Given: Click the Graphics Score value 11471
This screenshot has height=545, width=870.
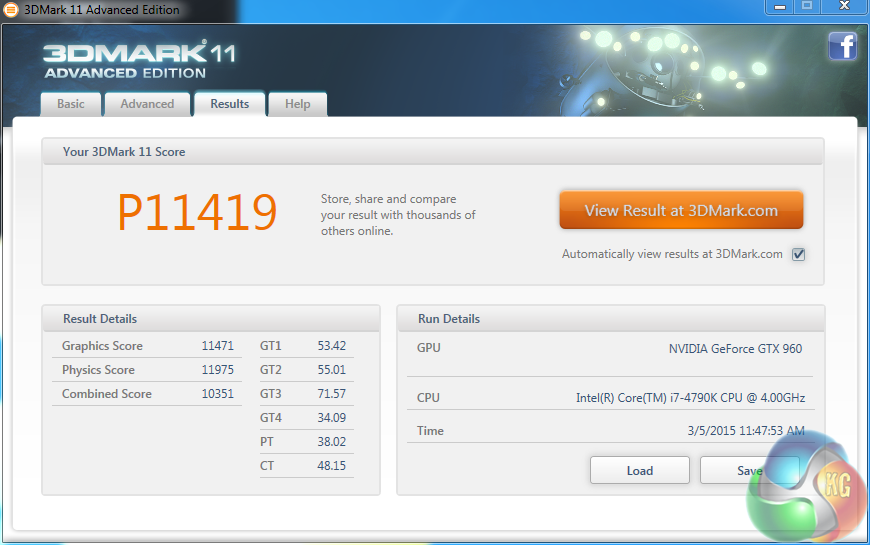Looking at the screenshot, I should 218,346.
